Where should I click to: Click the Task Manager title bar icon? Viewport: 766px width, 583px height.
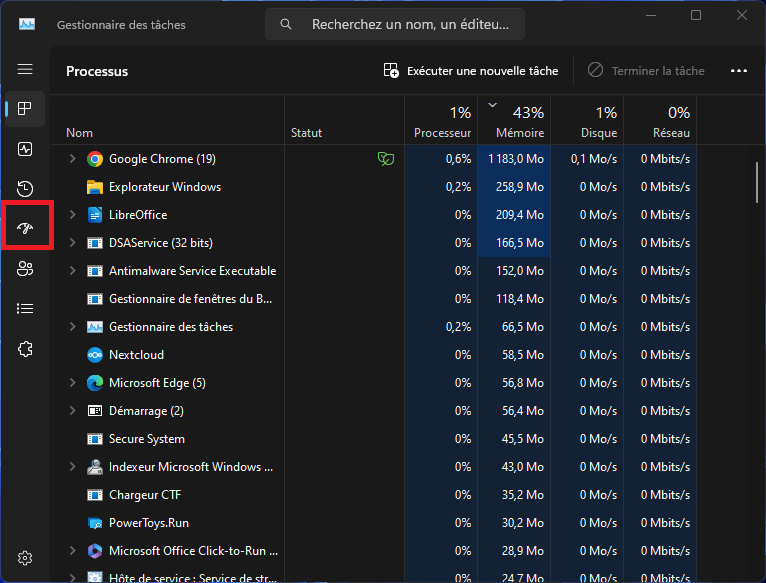point(27,24)
